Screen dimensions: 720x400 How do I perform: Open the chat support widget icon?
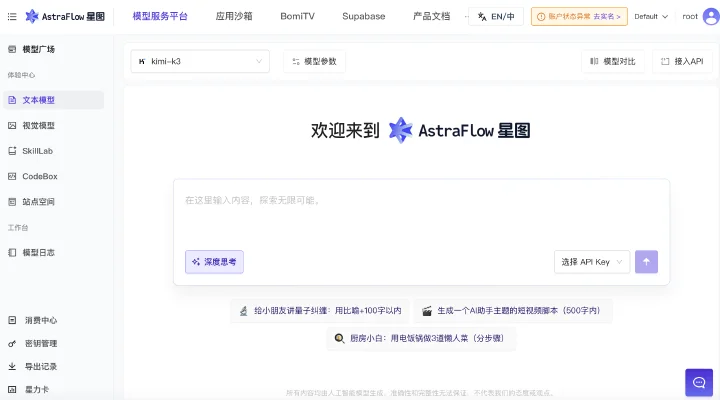click(x=699, y=383)
